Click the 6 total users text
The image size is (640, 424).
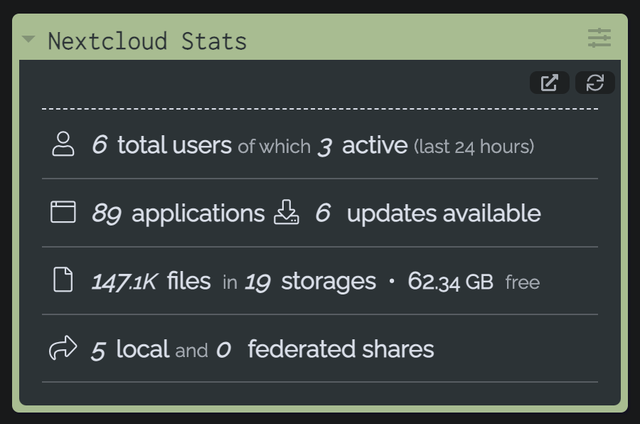[x=162, y=145]
